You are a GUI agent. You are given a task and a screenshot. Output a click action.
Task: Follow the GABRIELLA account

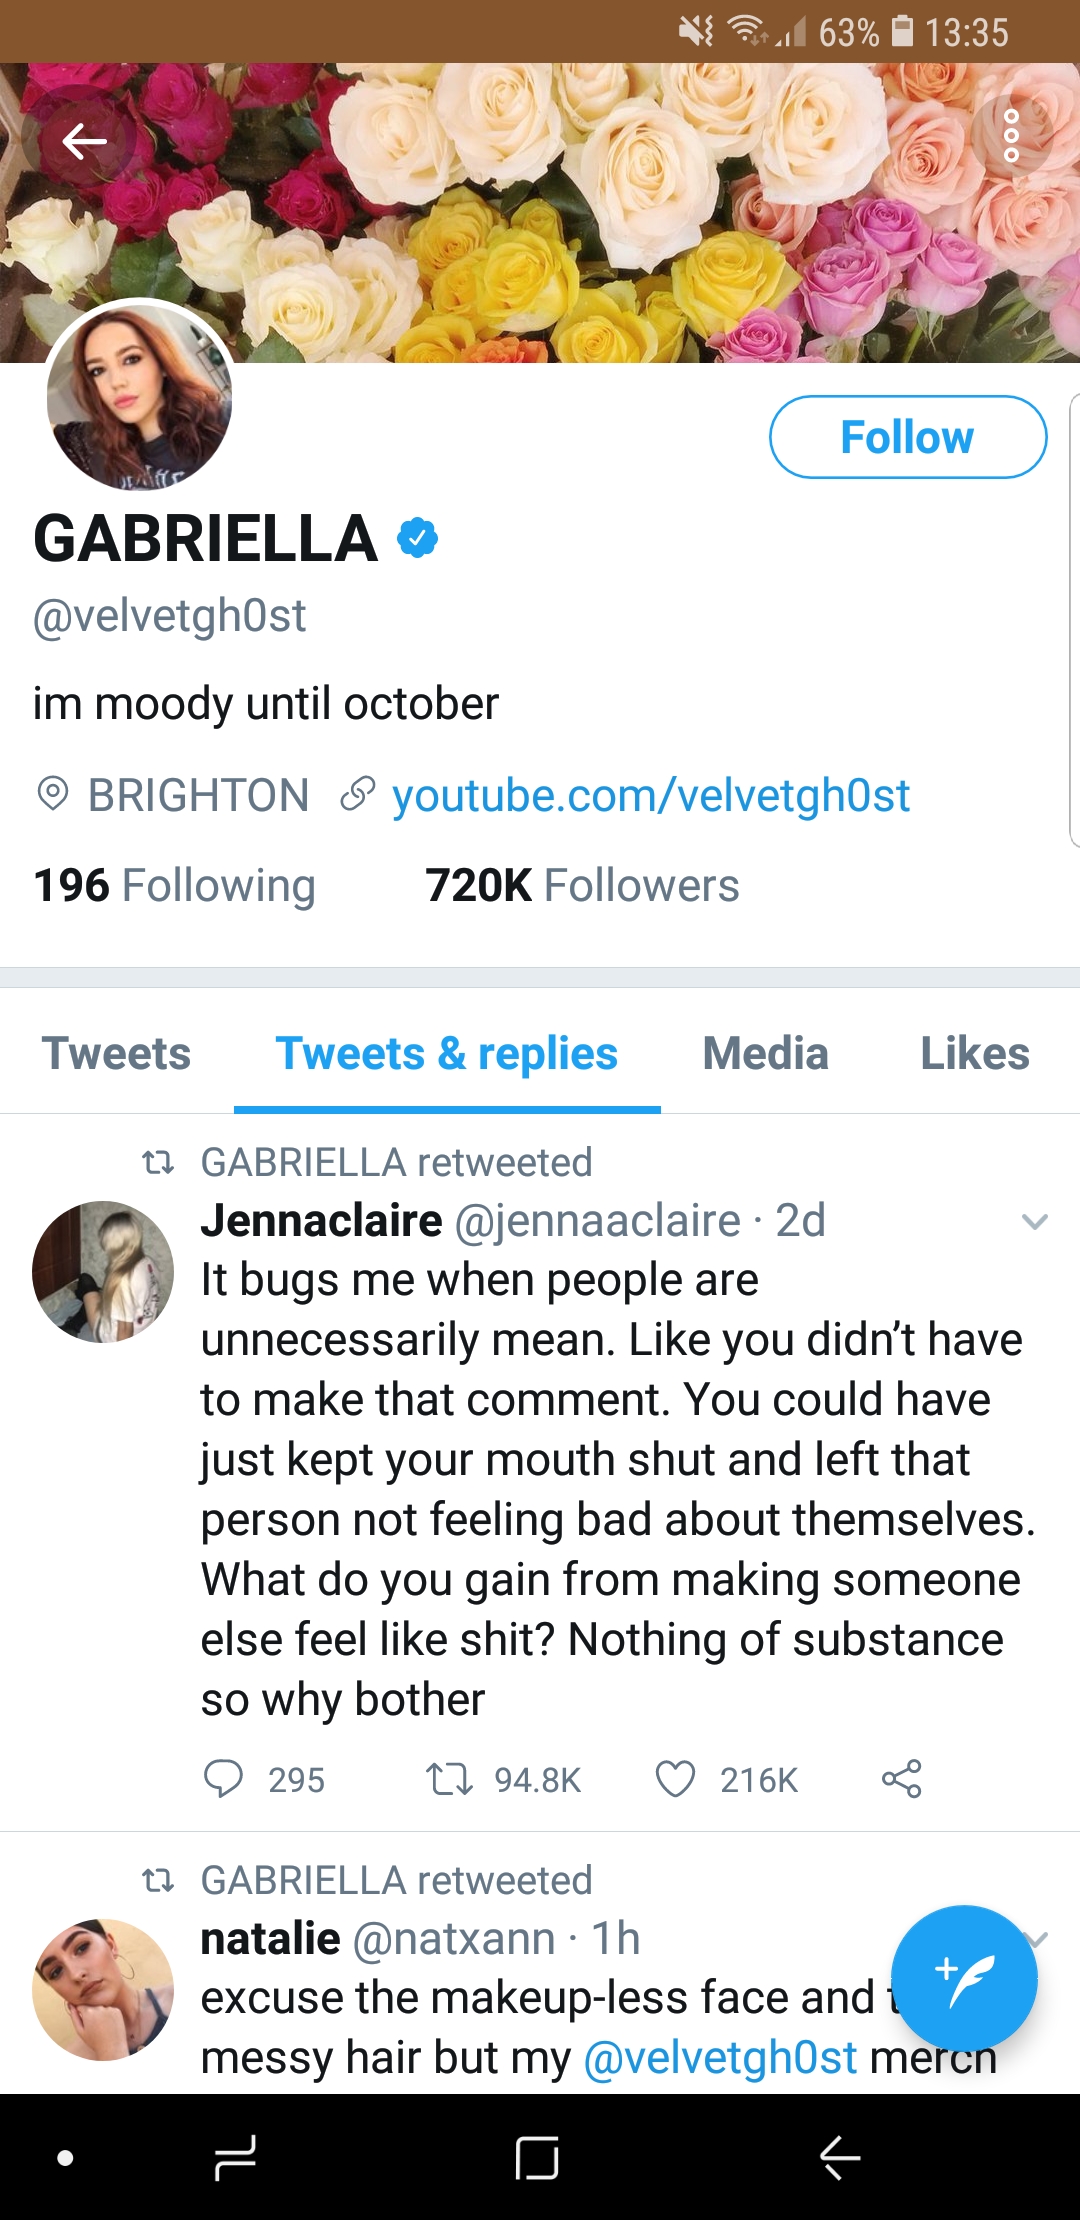tap(907, 437)
